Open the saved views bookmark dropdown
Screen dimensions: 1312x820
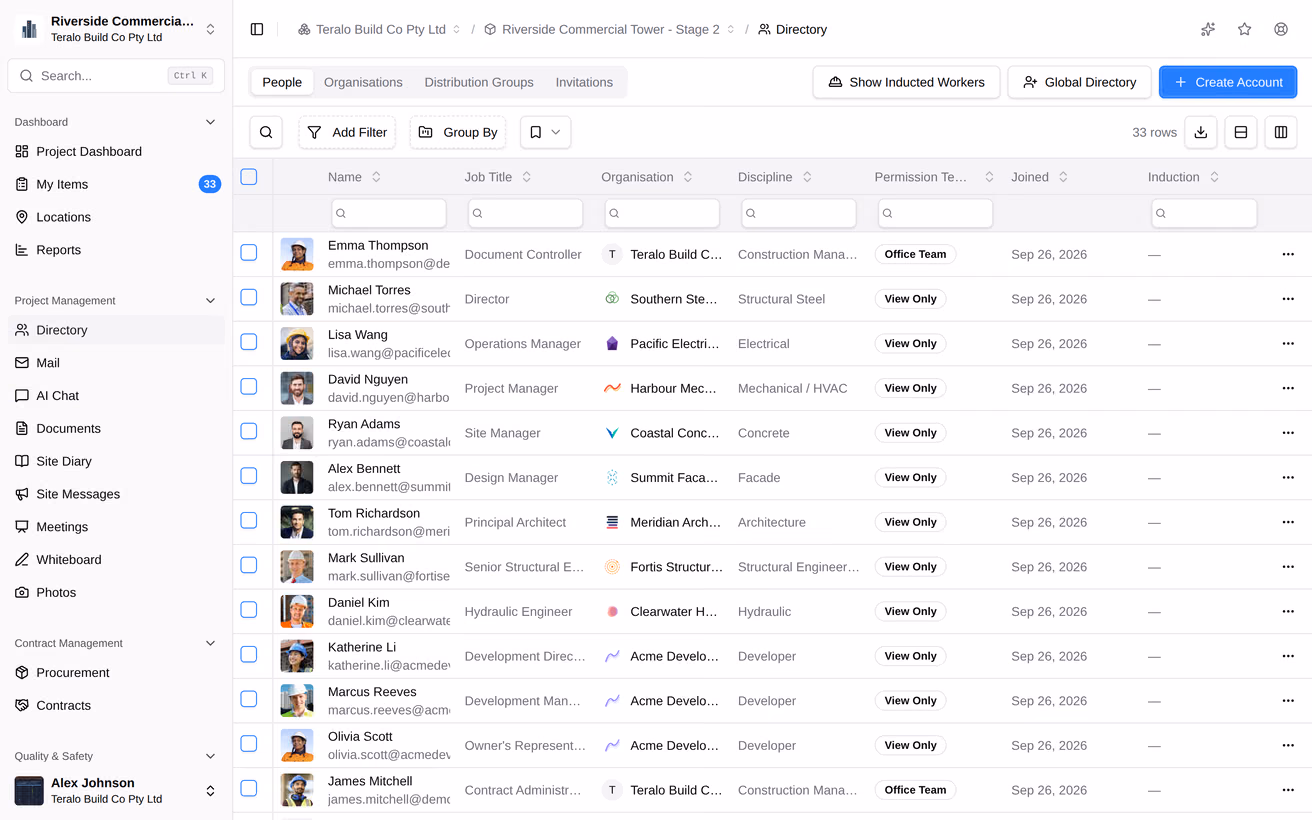click(x=545, y=132)
